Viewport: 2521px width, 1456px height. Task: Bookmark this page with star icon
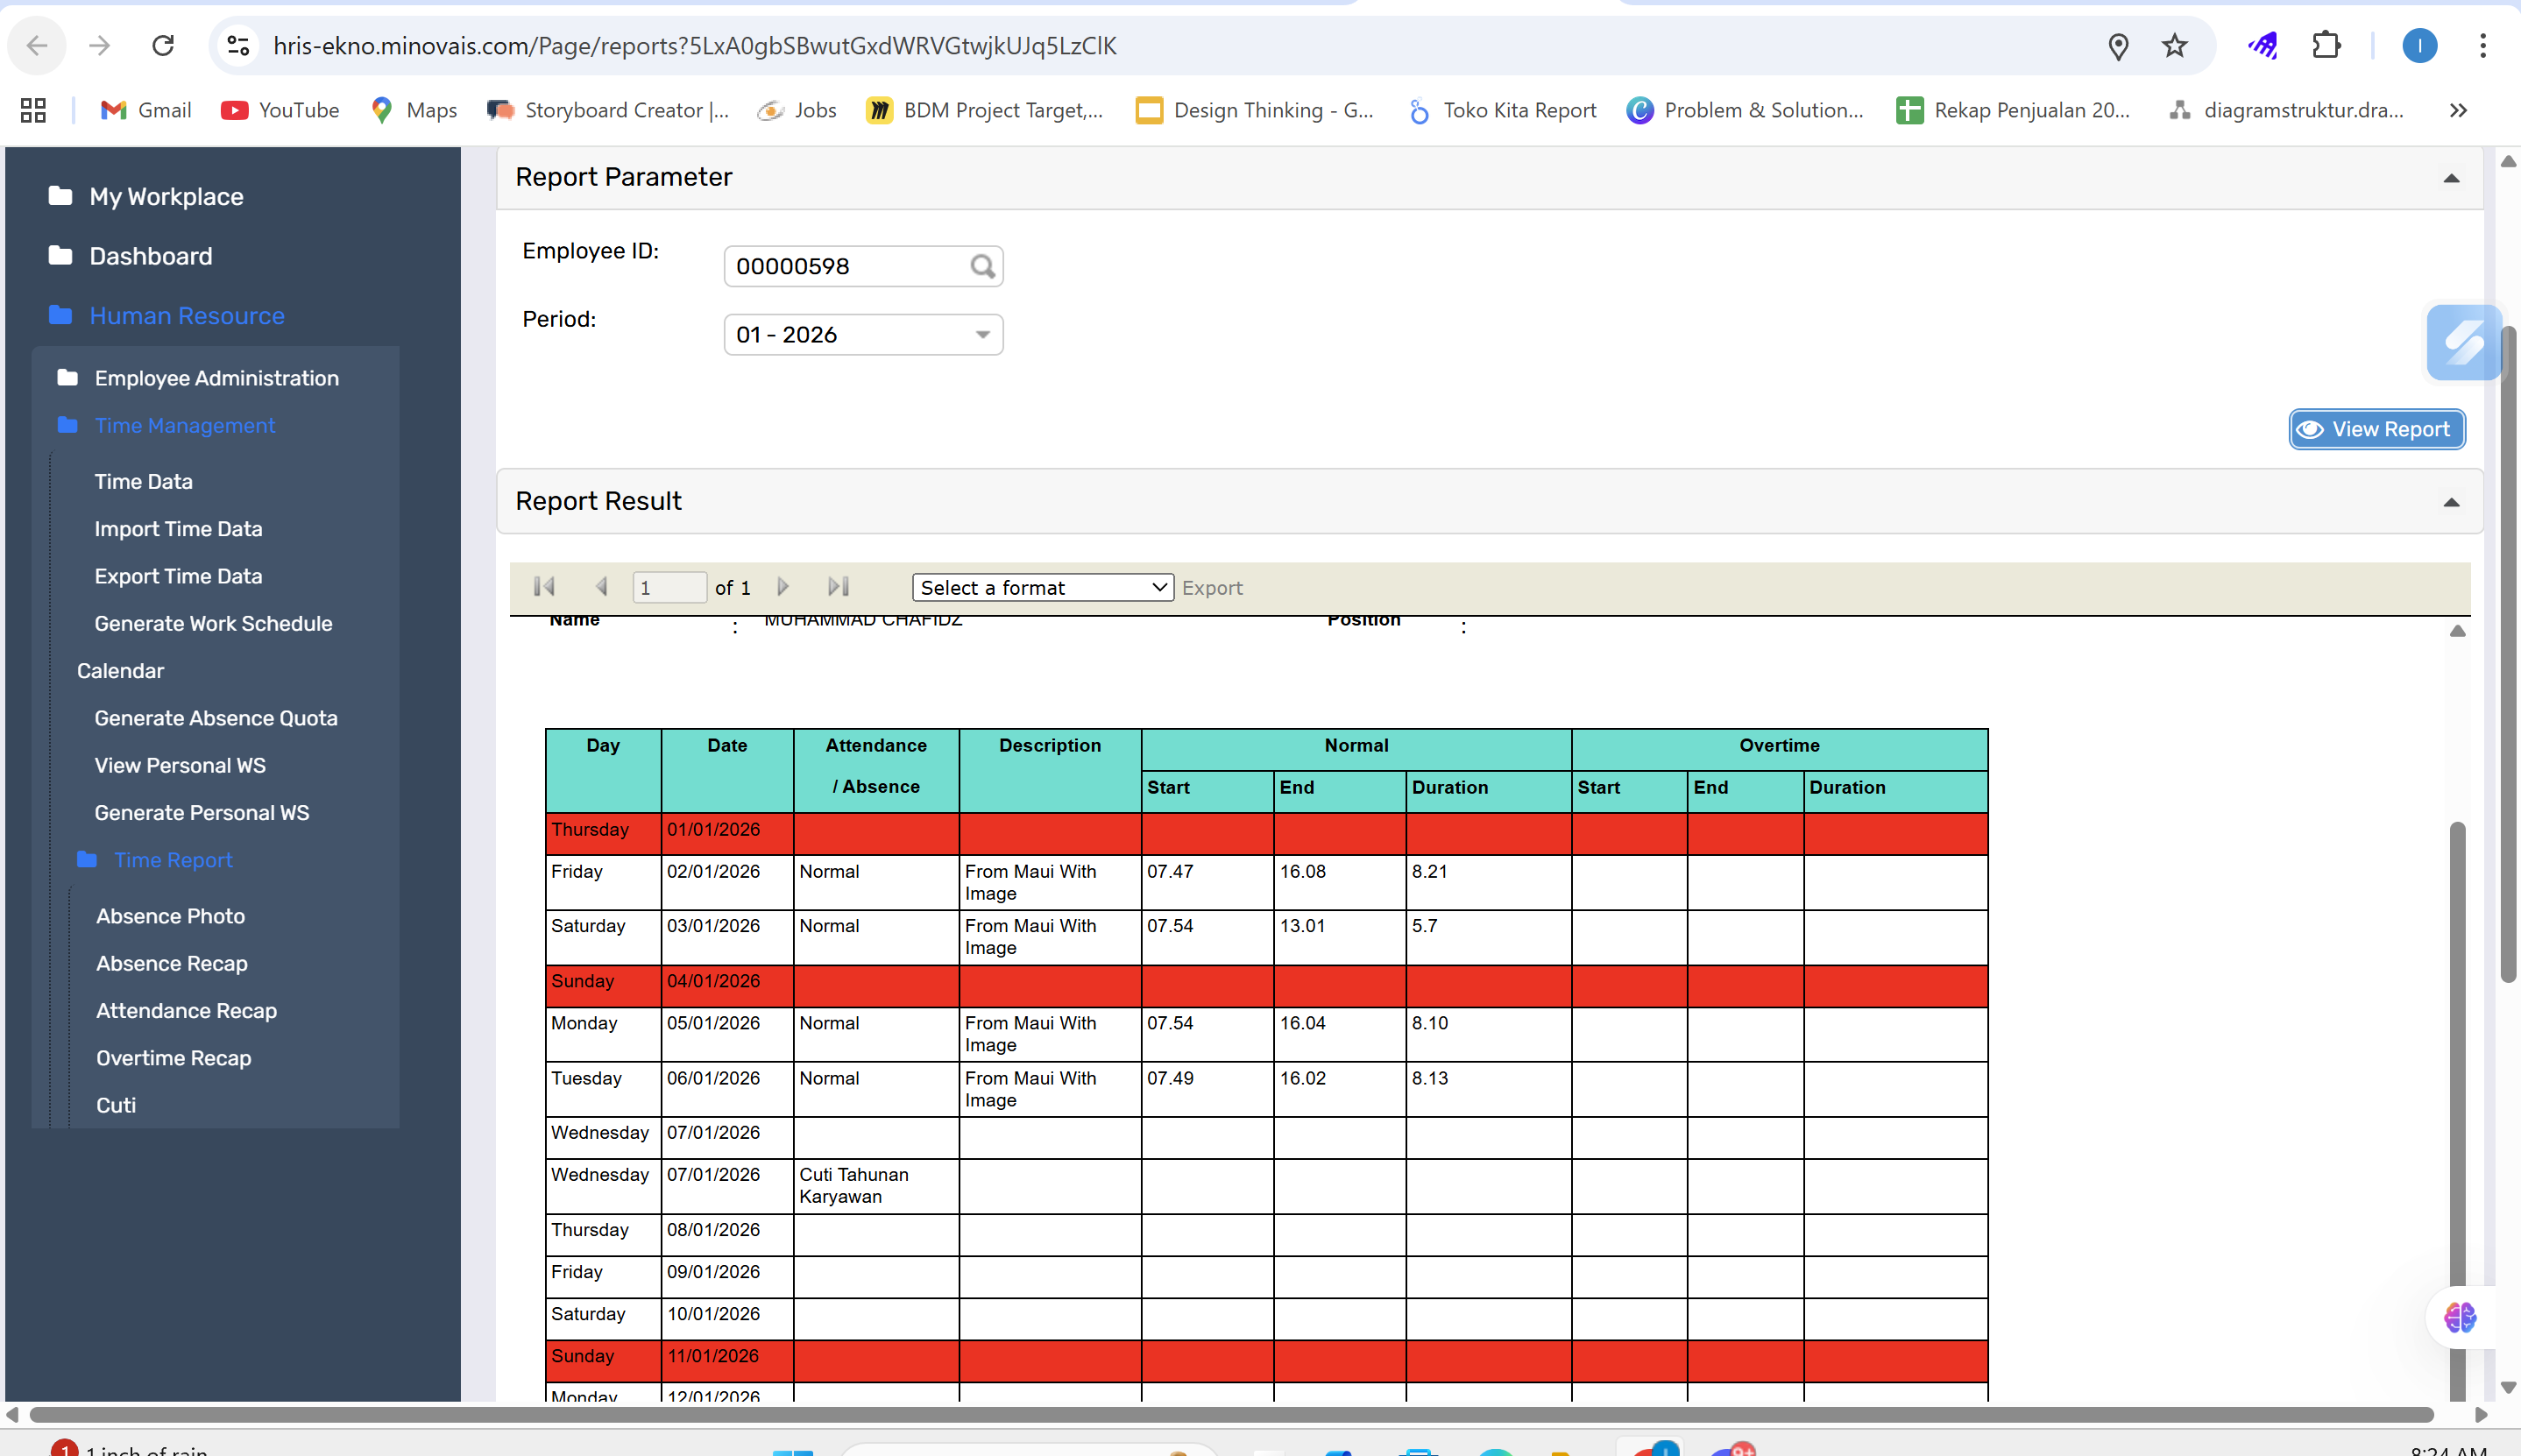(x=2174, y=46)
